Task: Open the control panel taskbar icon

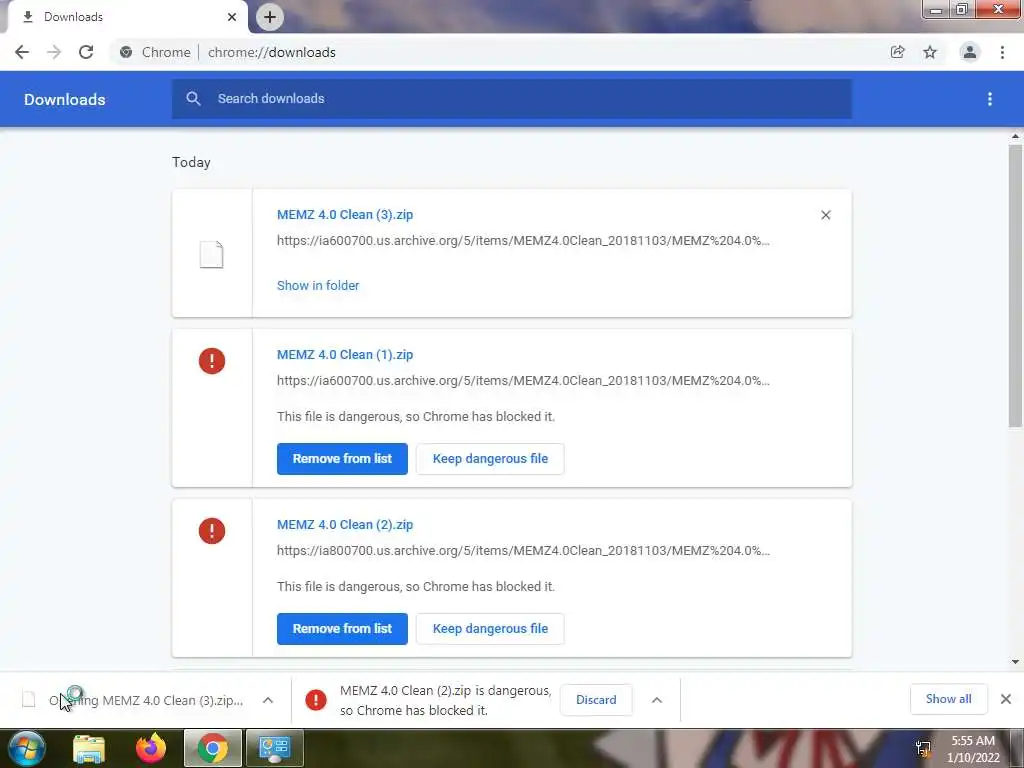Action: tap(274, 748)
